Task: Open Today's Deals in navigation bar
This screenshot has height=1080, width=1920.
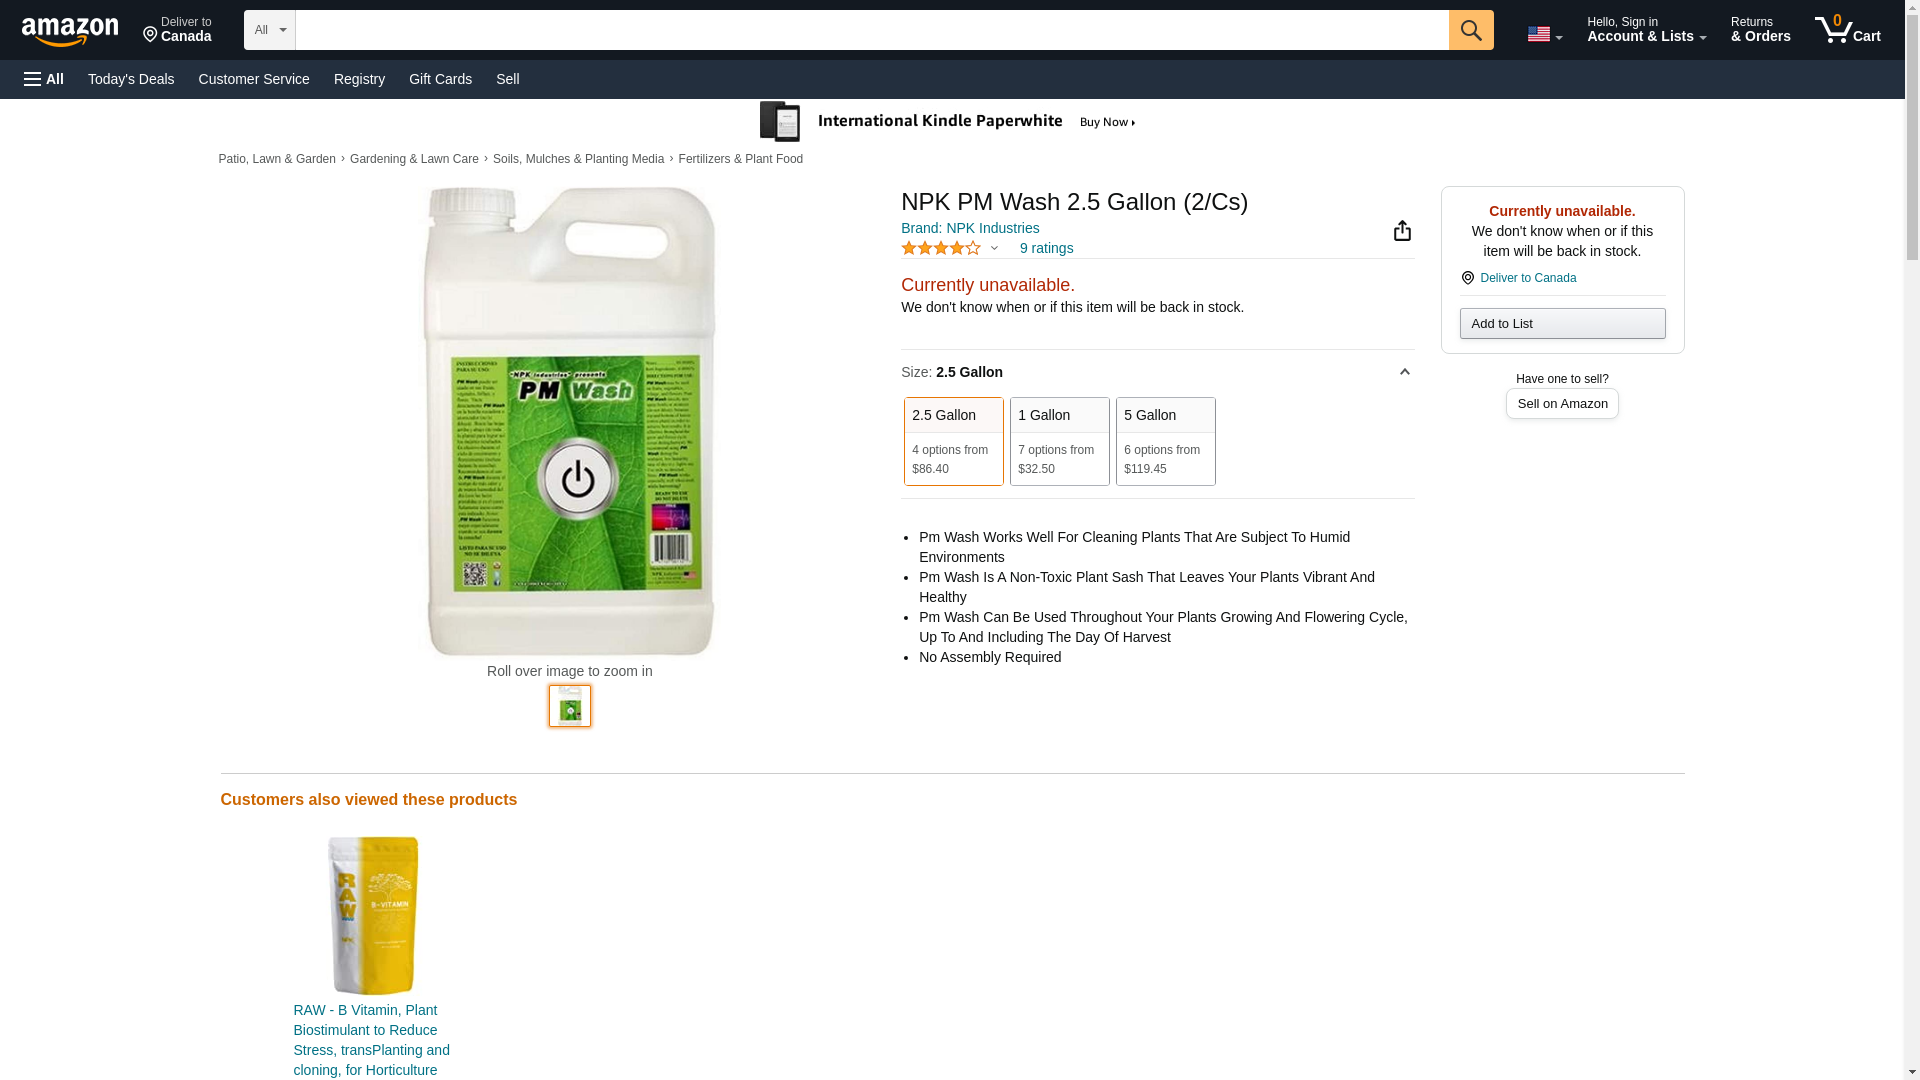Action: (131, 79)
